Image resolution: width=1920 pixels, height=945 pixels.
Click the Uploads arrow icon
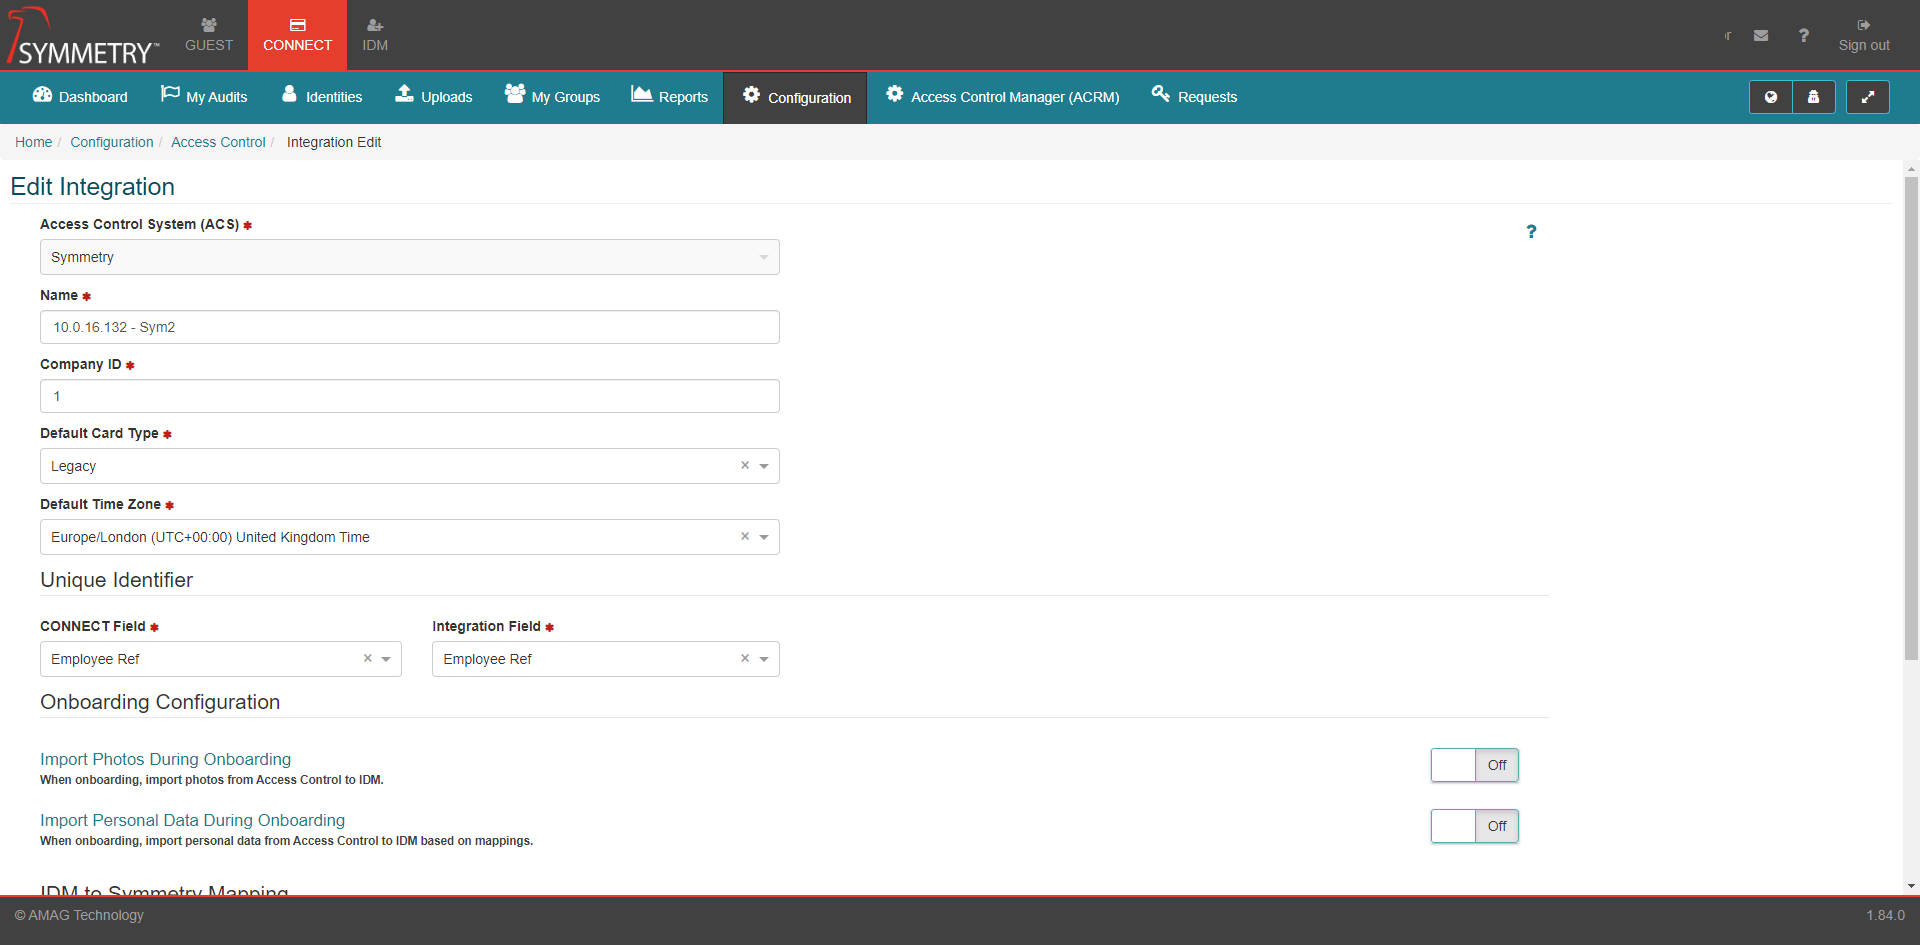click(404, 93)
